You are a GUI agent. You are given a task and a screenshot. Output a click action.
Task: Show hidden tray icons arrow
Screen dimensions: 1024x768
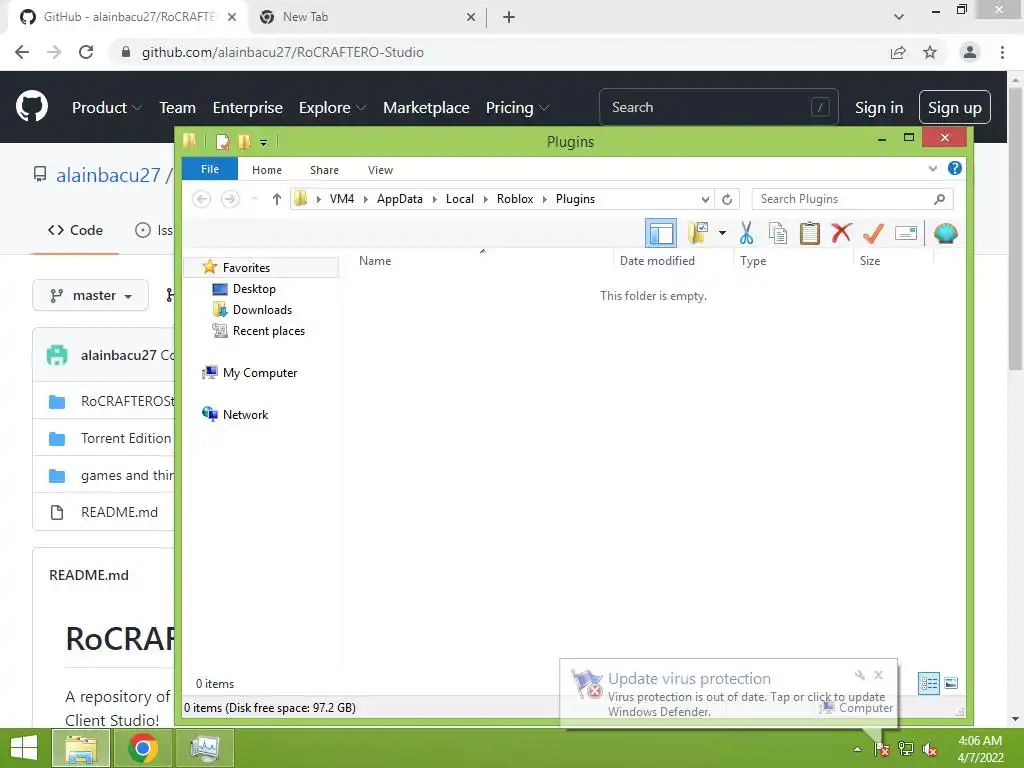pyautogui.click(x=857, y=749)
